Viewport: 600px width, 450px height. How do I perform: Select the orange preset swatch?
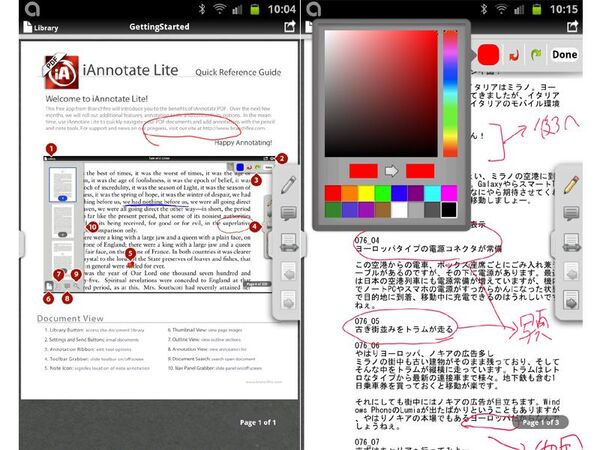pyautogui.click(x=349, y=193)
